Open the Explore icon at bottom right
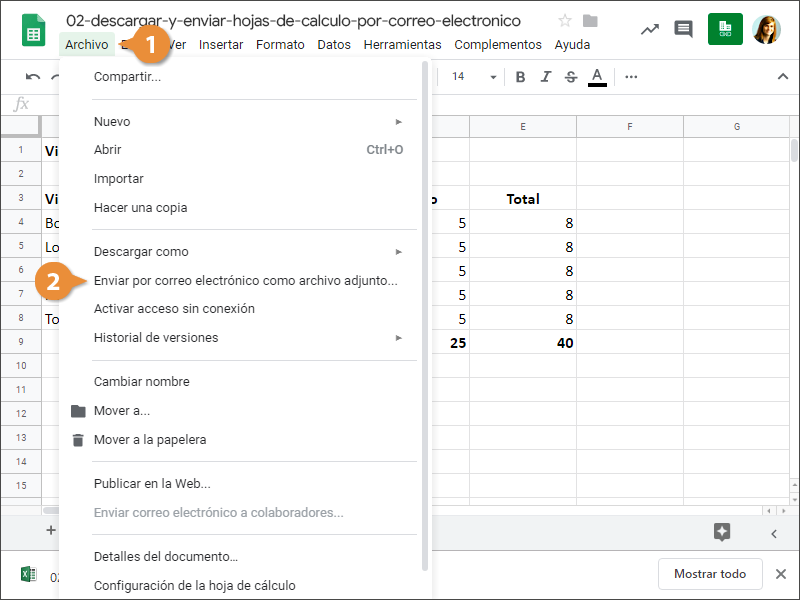 tap(722, 532)
